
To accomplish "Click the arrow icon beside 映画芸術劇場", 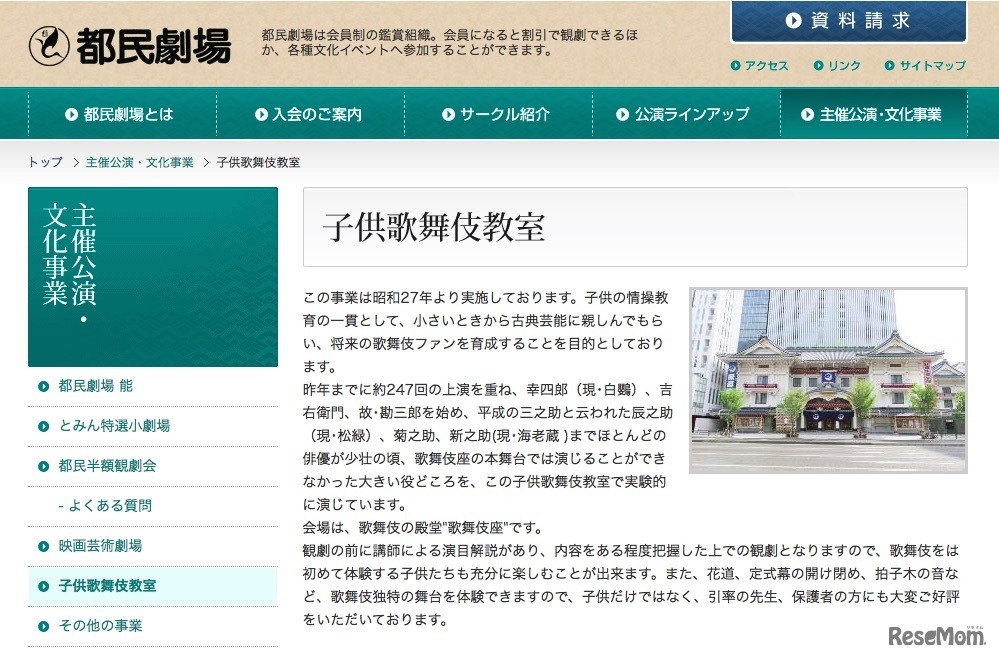I will point(42,547).
